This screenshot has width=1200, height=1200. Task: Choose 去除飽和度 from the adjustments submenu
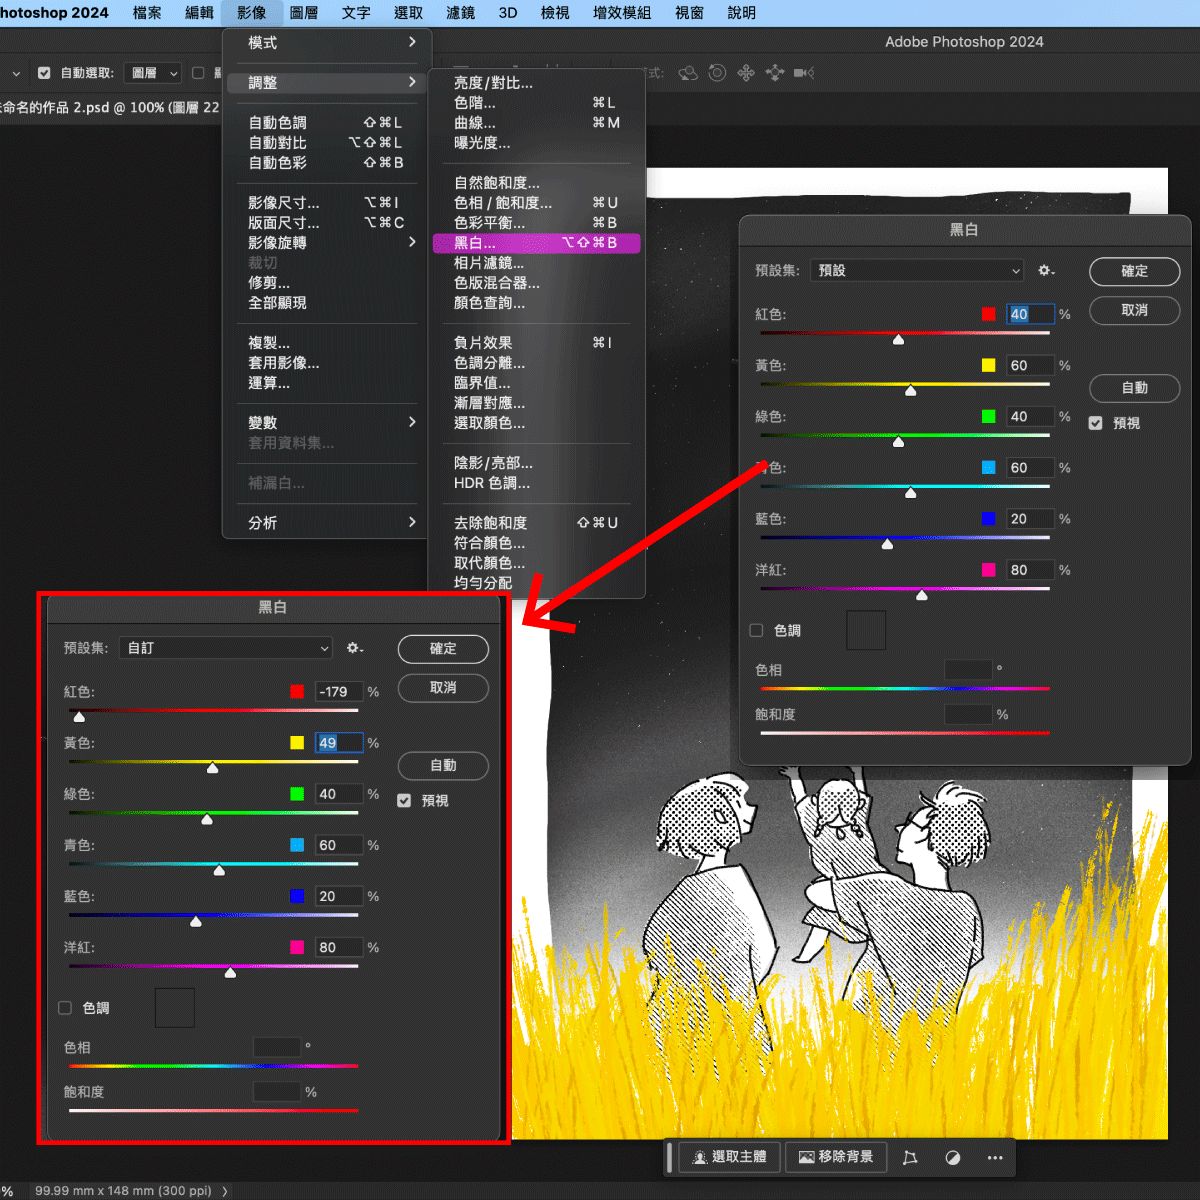[536, 522]
